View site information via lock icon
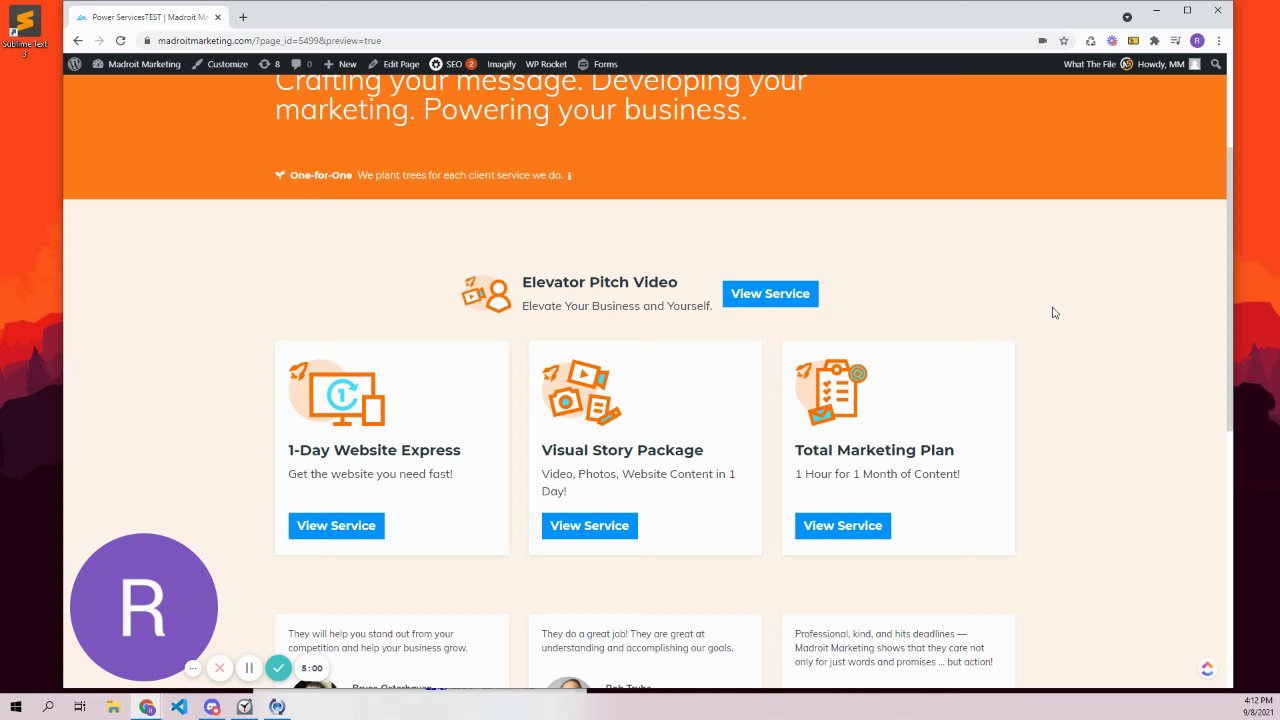The width and height of the screenshot is (1280, 720). 147,41
